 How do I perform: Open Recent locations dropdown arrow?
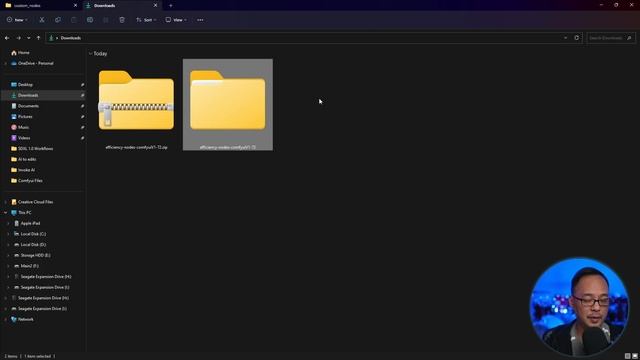pyautogui.click(x=29, y=38)
